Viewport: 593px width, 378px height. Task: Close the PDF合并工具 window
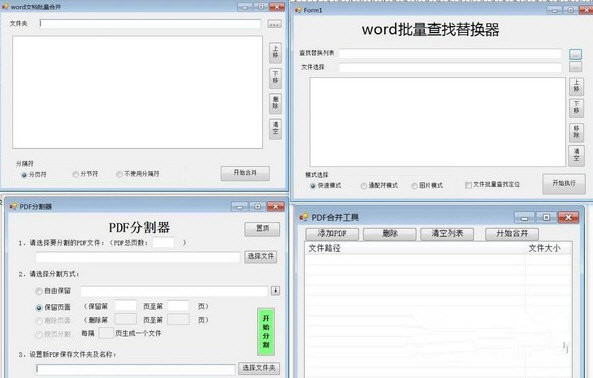(568, 217)
